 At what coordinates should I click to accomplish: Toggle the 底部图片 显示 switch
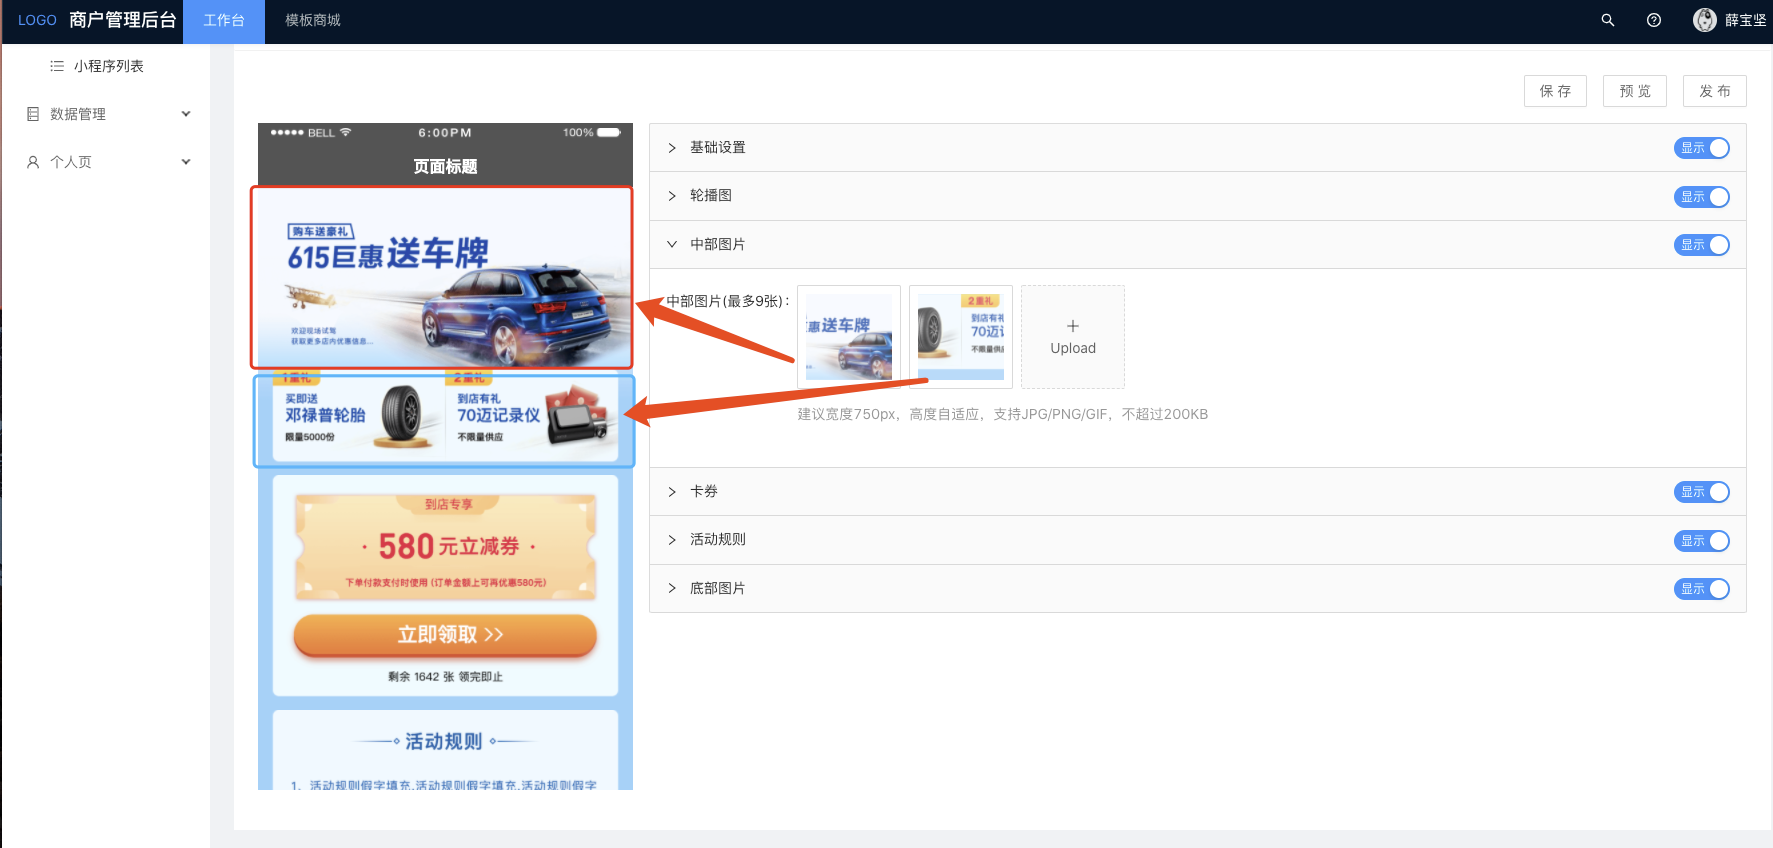click(1702, 589)
